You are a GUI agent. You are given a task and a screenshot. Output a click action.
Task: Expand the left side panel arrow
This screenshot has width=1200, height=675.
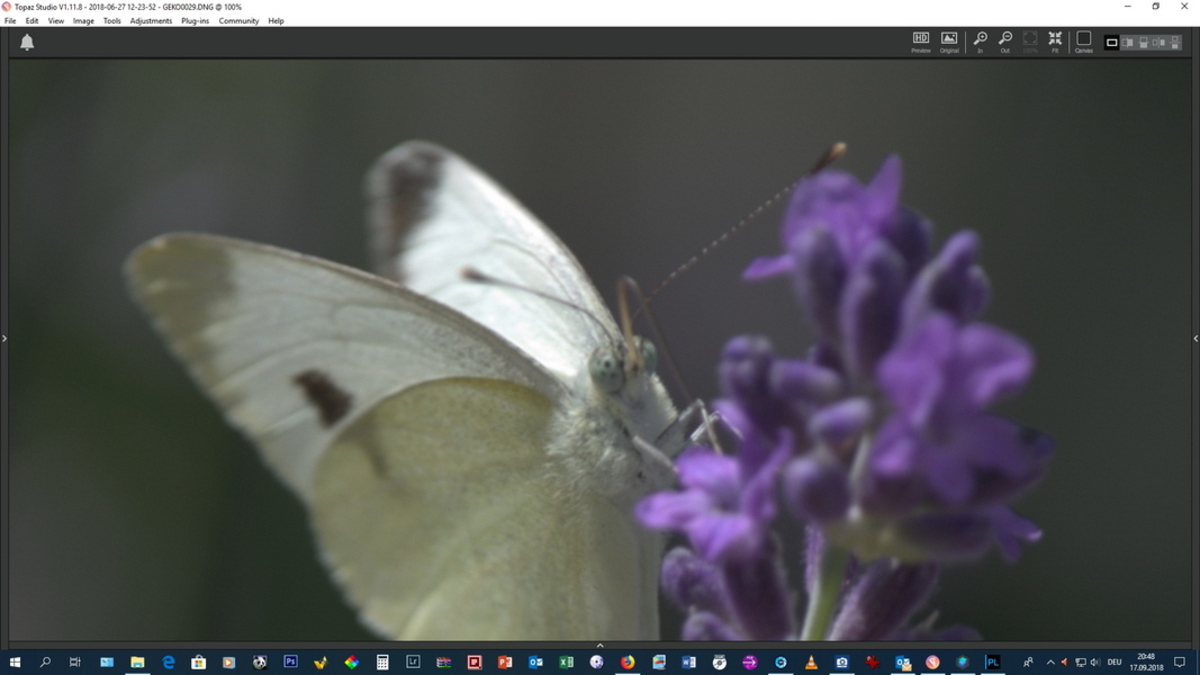click(4, 339)
